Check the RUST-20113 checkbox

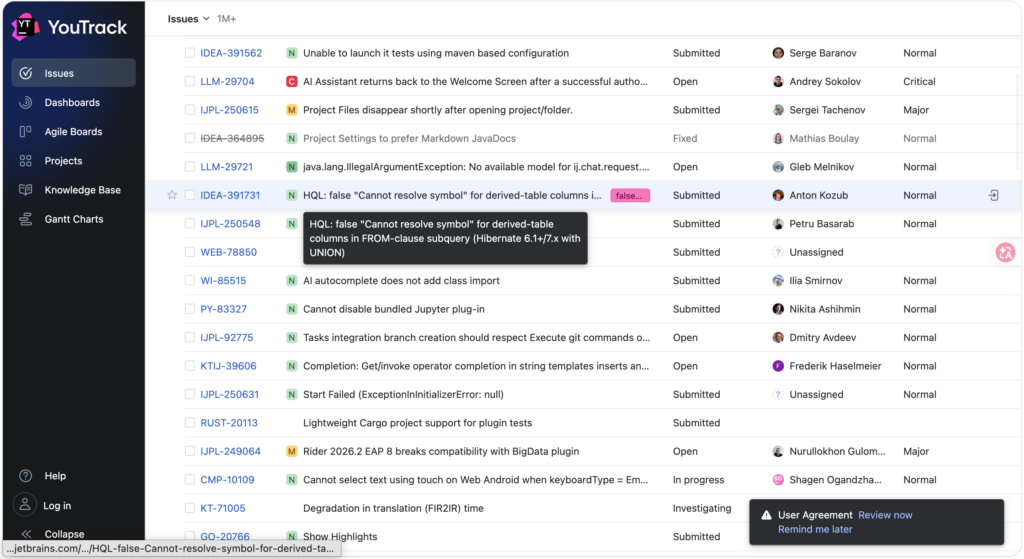pyautogui.click(x=189, y=423)
